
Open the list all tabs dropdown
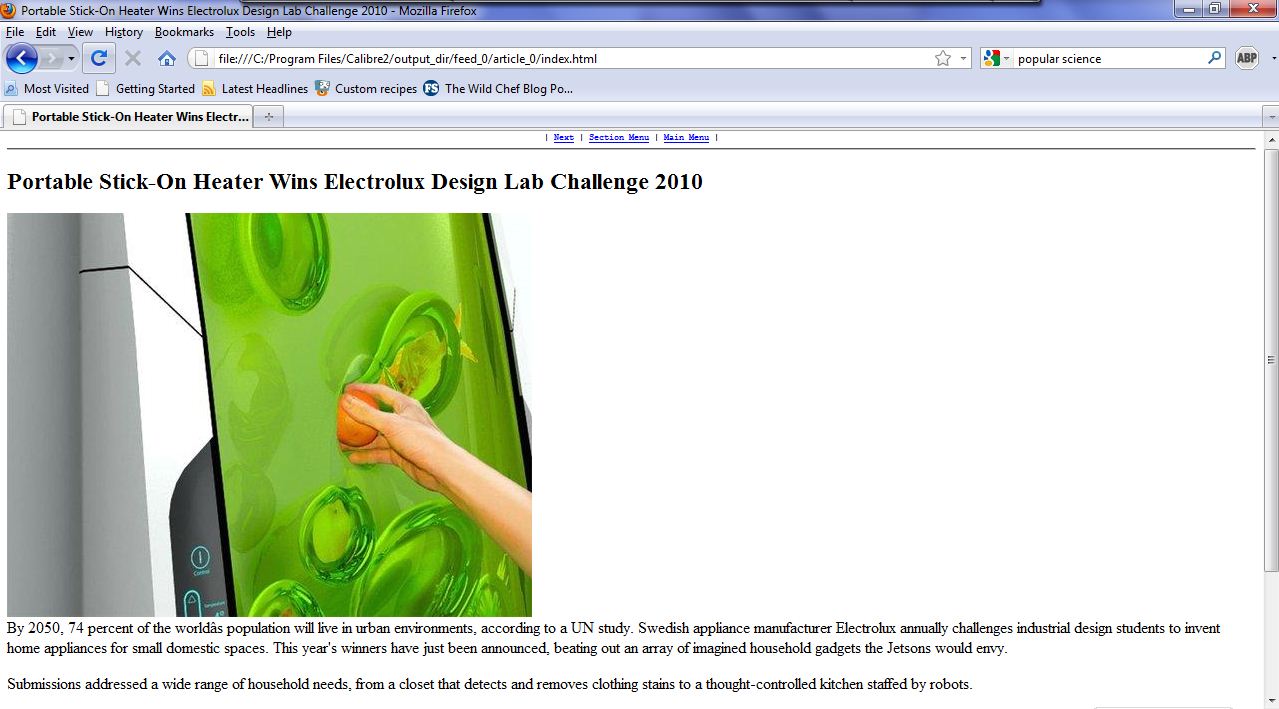pos(1270,117)
